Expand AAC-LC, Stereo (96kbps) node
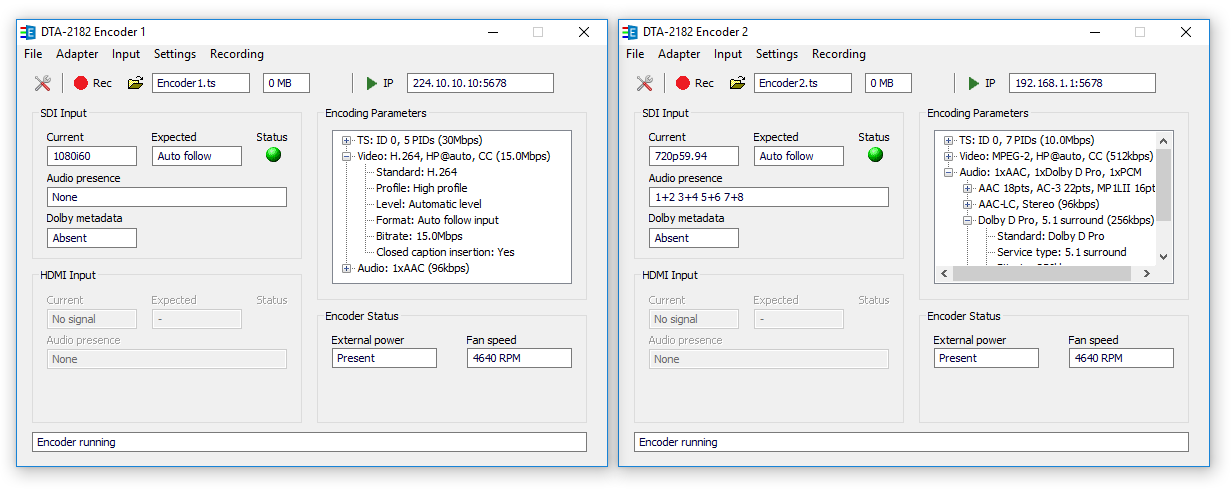Screen dimensions: 1232x490 click(968, 204)
